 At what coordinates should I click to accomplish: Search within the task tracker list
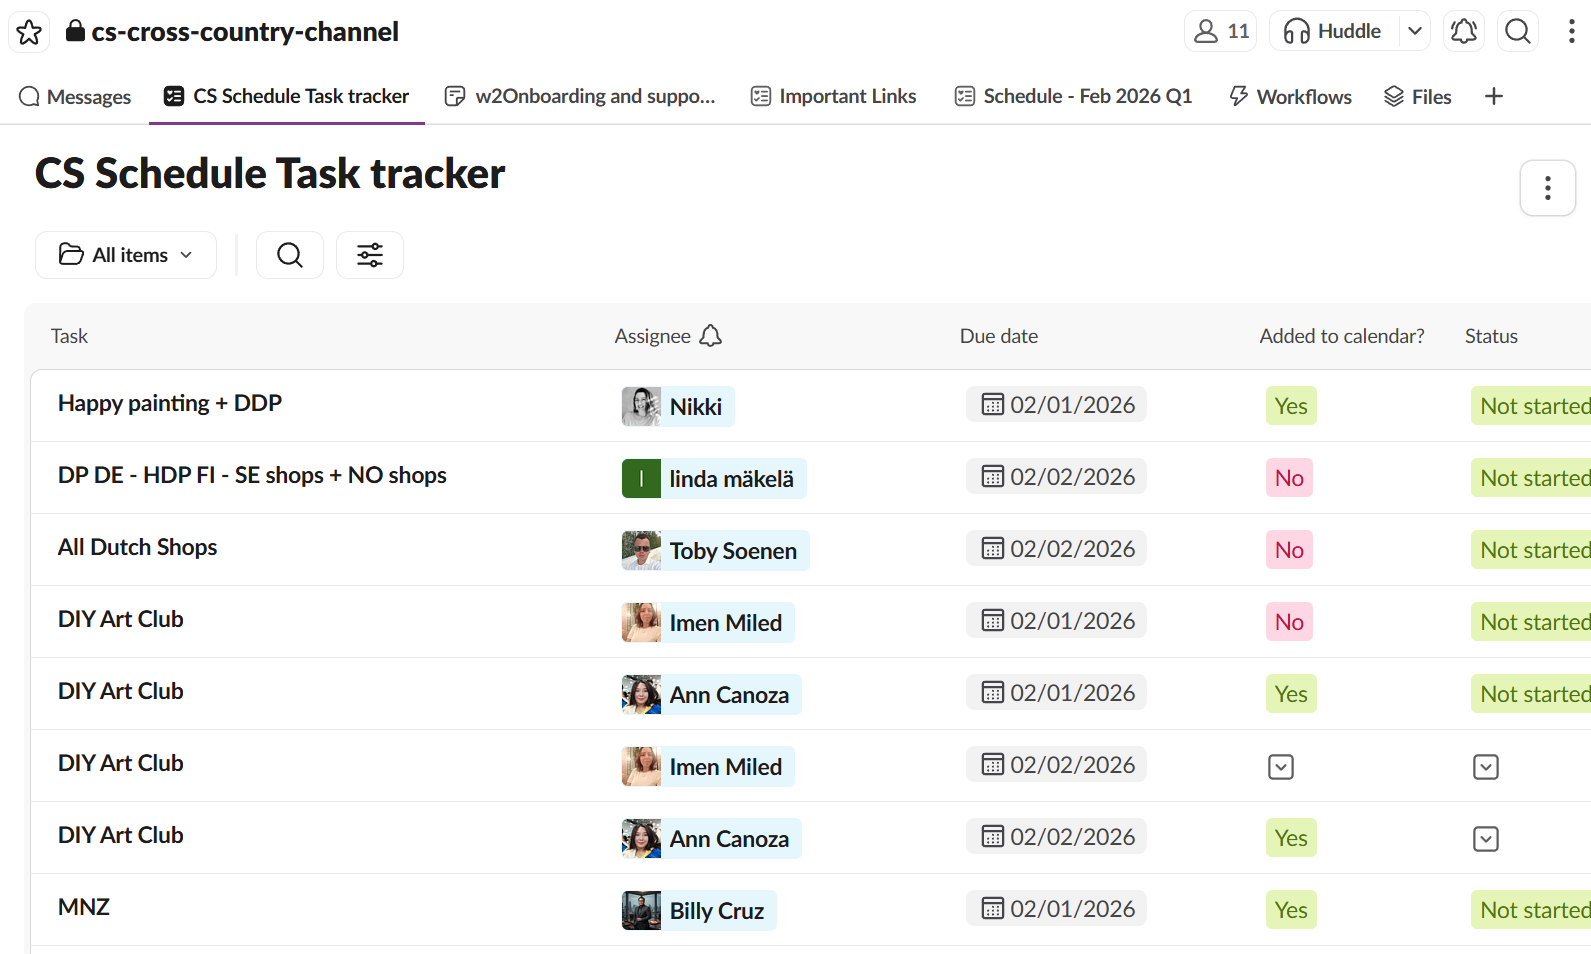click(x=290, y=255)
